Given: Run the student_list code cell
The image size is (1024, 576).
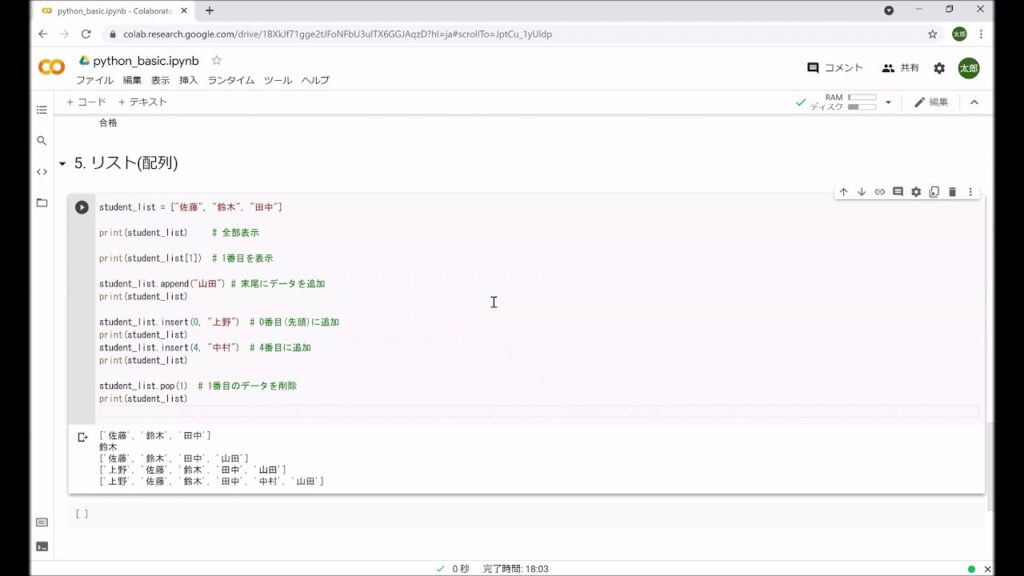Looking at the screenshot, I should tap(82, 207).
